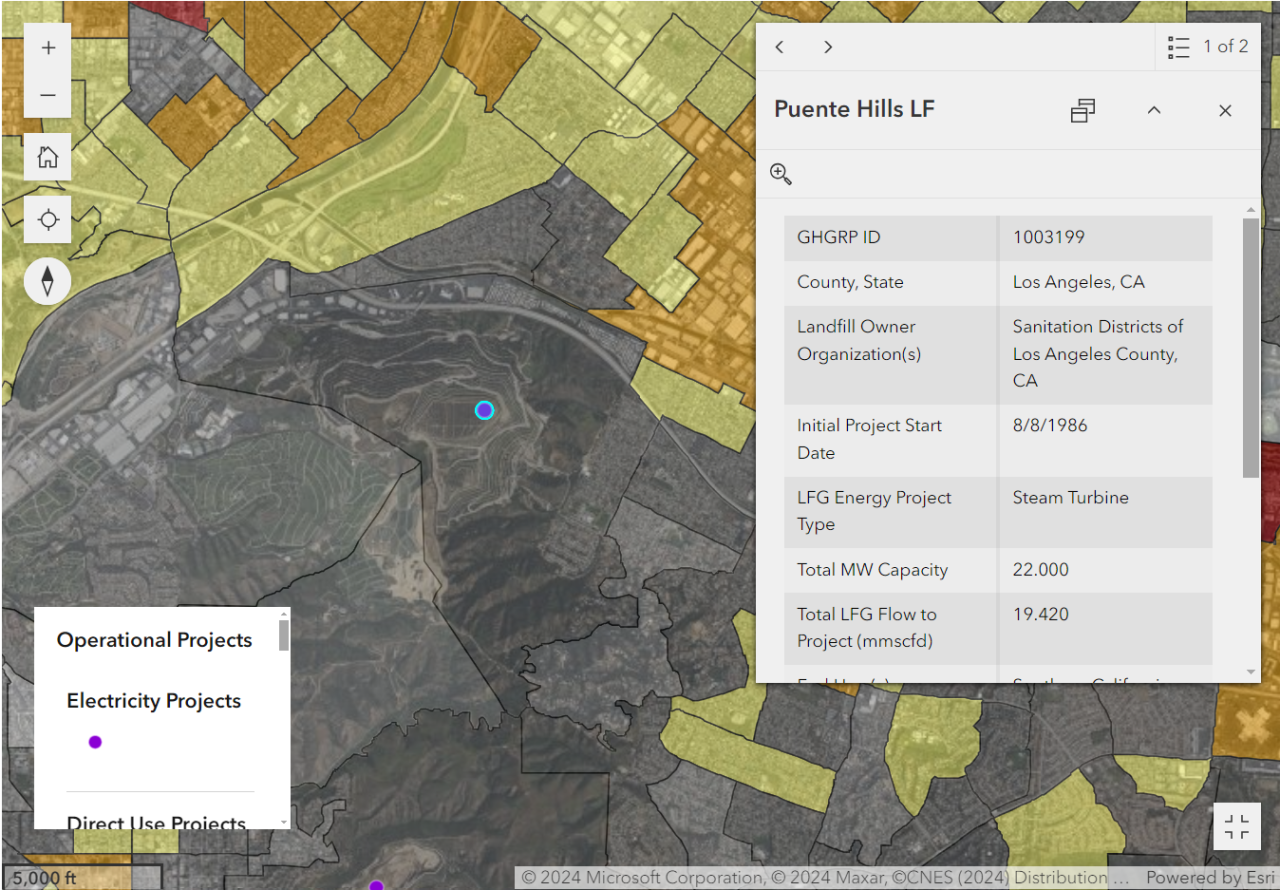Collapse the Puente Hills LF popup
The width and height of the screenshot is (1280, 890).
coord(1154,110)
